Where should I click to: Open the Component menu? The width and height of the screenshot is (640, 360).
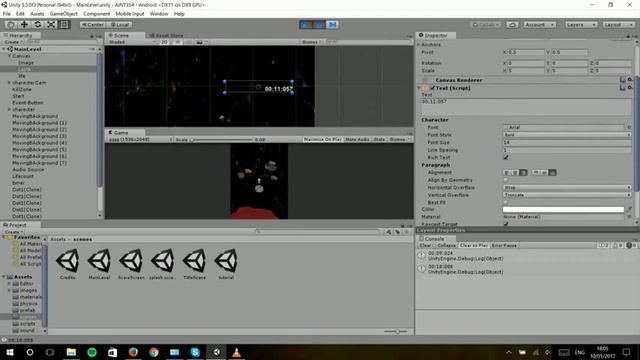click(x=96, y=13)
